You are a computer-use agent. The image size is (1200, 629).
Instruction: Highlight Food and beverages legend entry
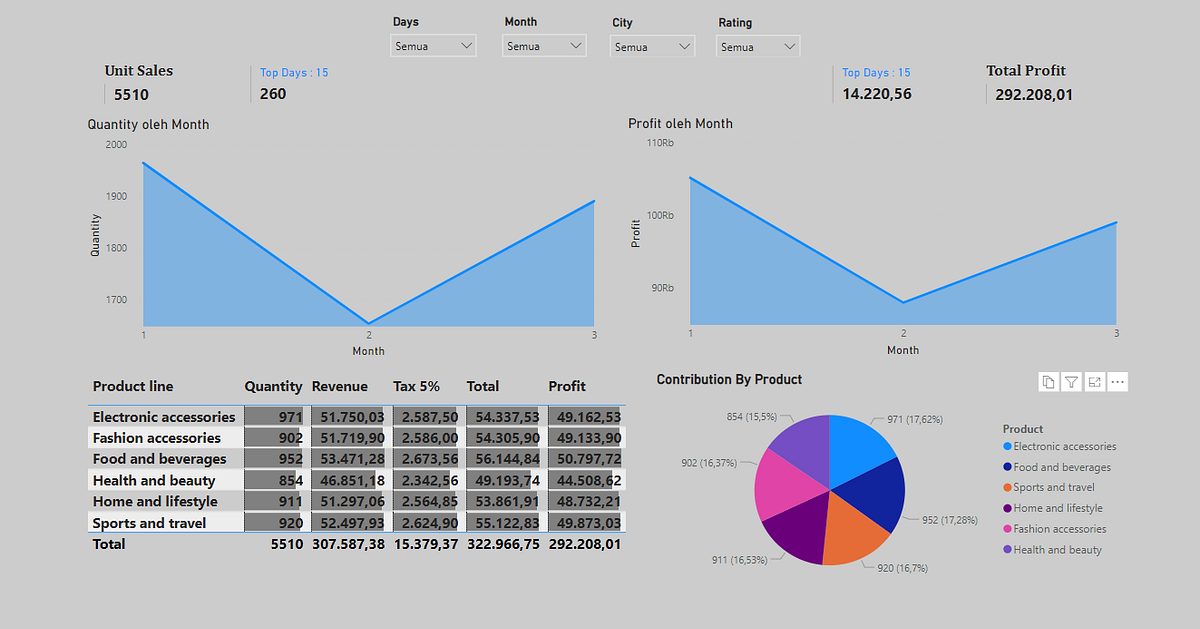(x=1060, y=467)
